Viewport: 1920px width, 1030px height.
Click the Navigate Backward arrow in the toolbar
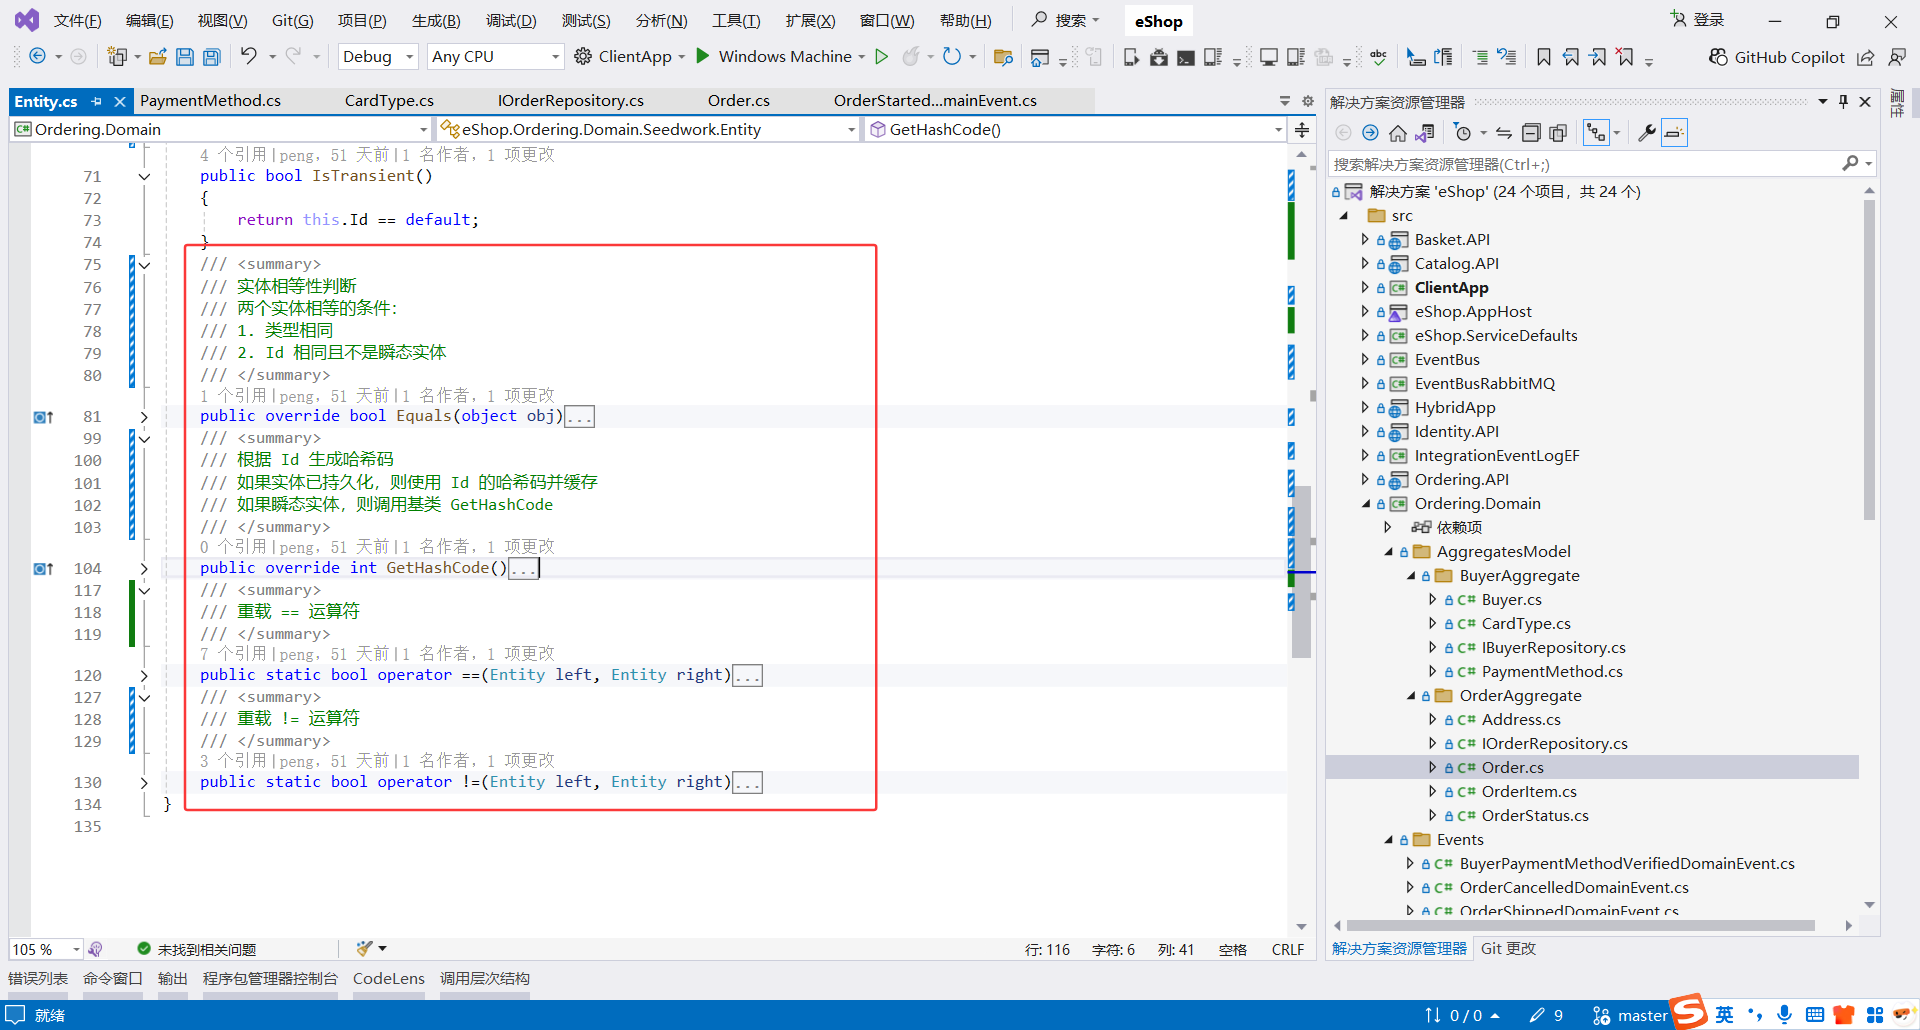click(37, 56)
